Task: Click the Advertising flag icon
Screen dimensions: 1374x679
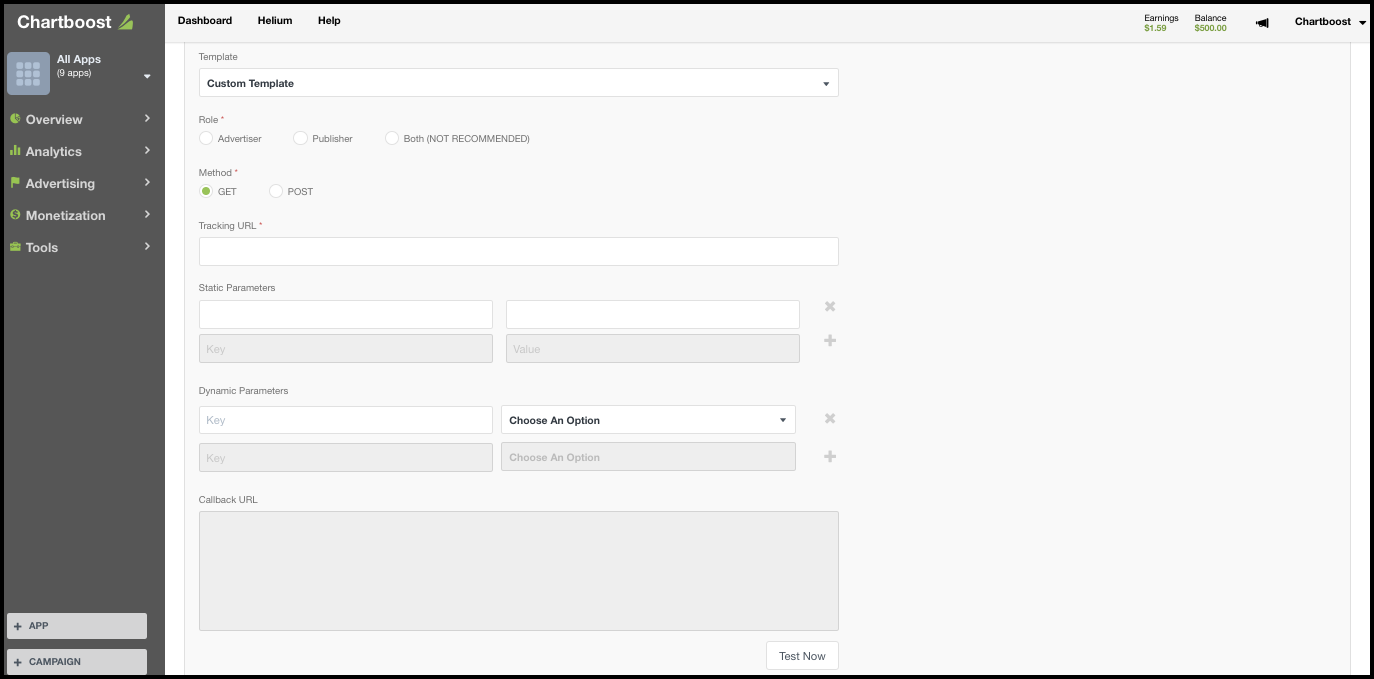Action: (15, 183)
